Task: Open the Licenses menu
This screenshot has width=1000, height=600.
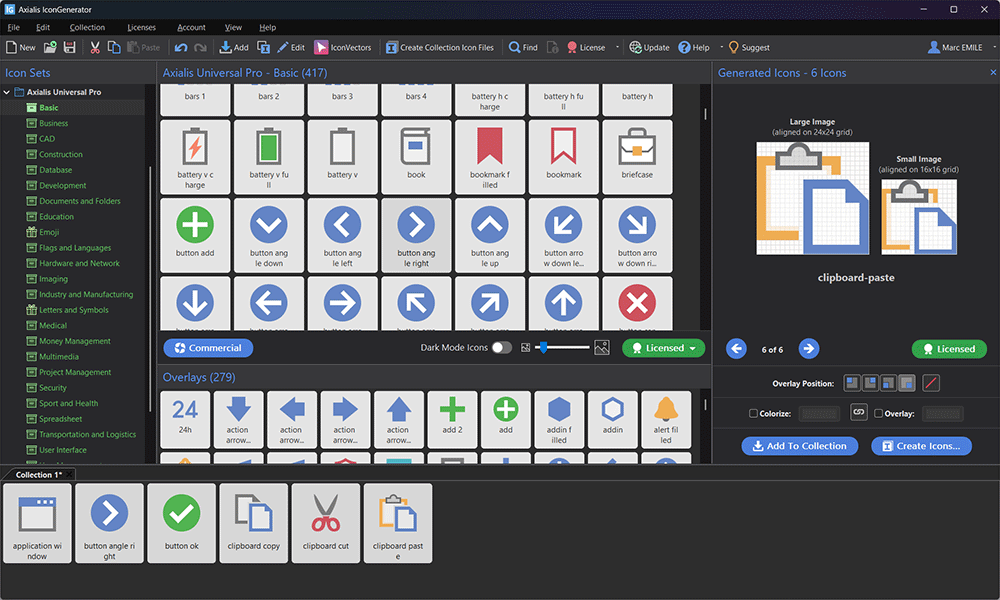Action: (x=141, y=27)
